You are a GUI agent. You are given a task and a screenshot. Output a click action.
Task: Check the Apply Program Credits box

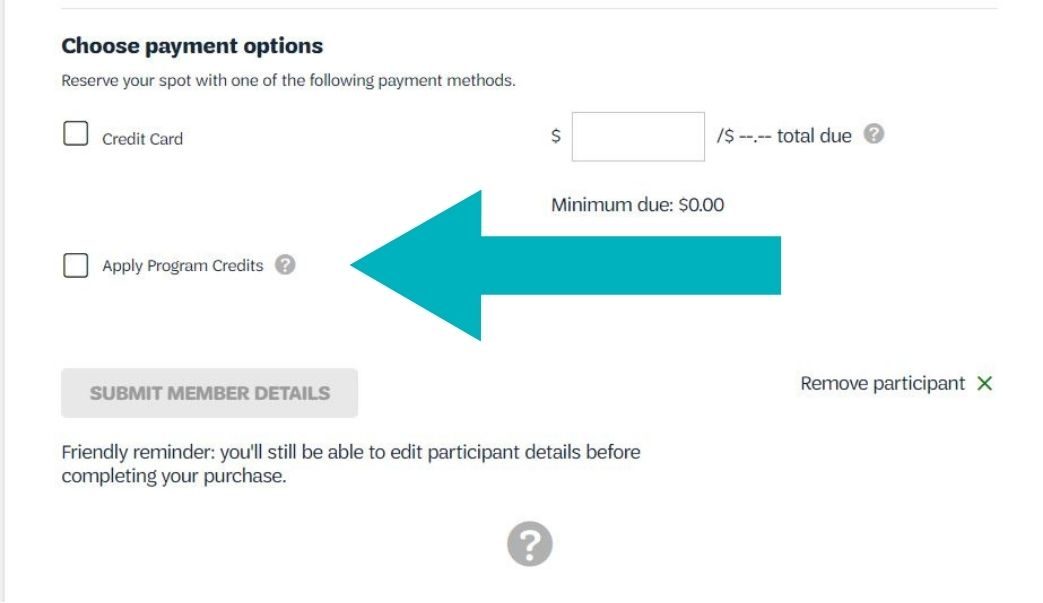[x=75, y=265]
